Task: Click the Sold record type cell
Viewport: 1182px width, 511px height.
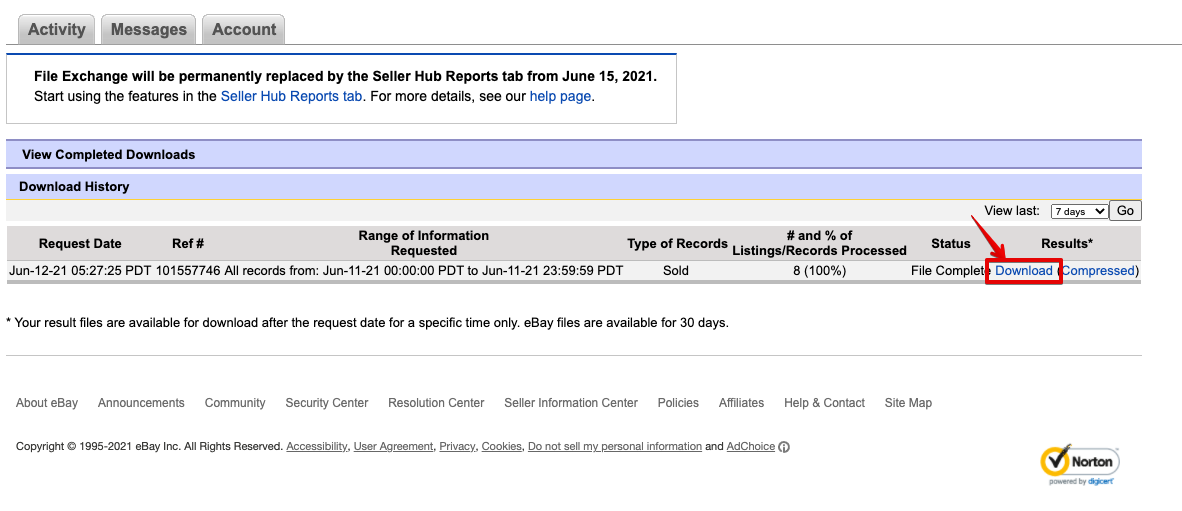Action: click(676, 271)
